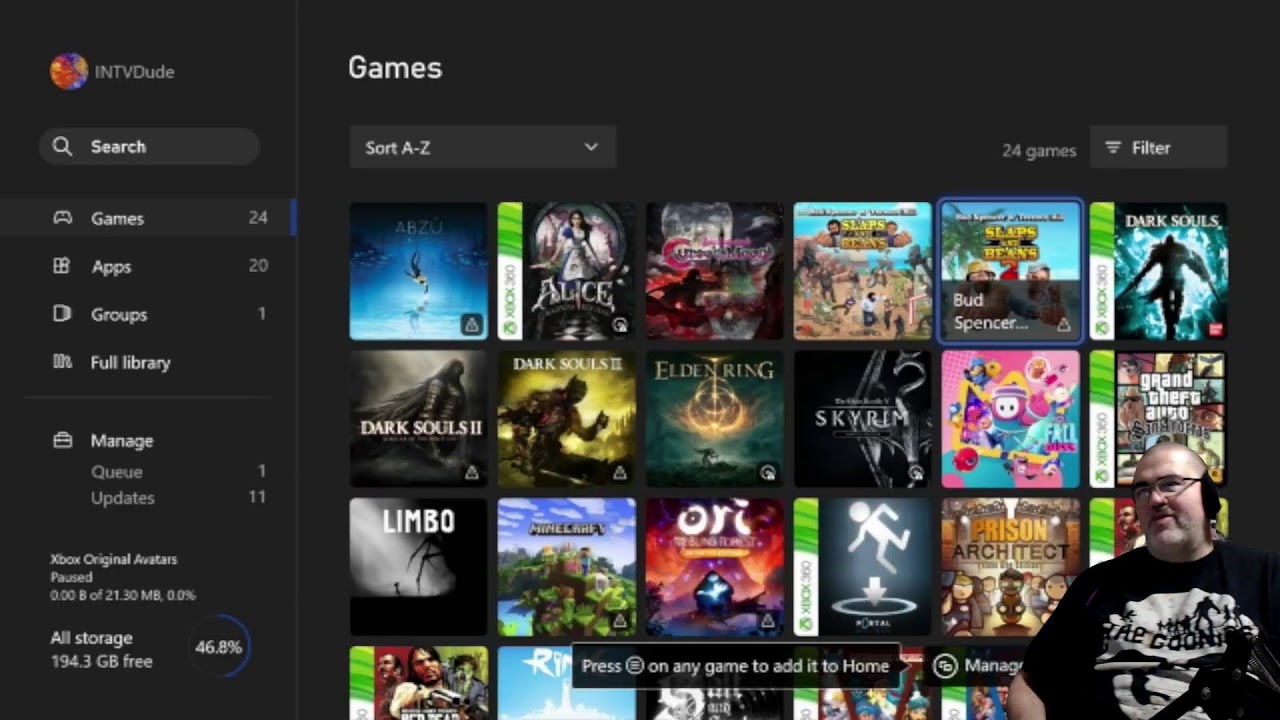Select the Full library books icon

click(x=62, y=362)
